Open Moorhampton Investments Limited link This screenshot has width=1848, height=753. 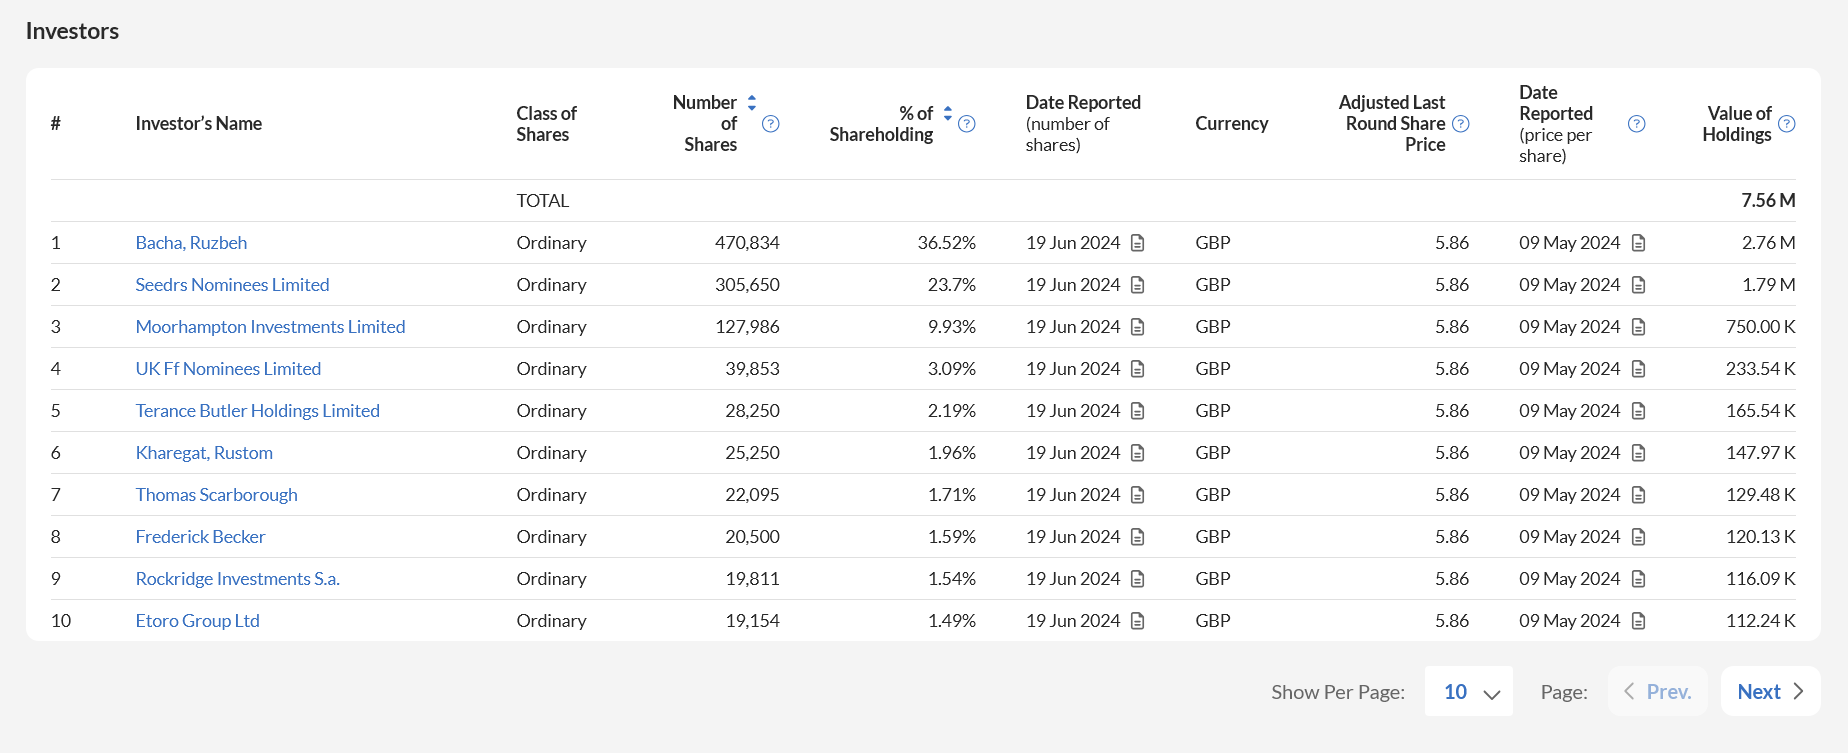coord(270,327)
